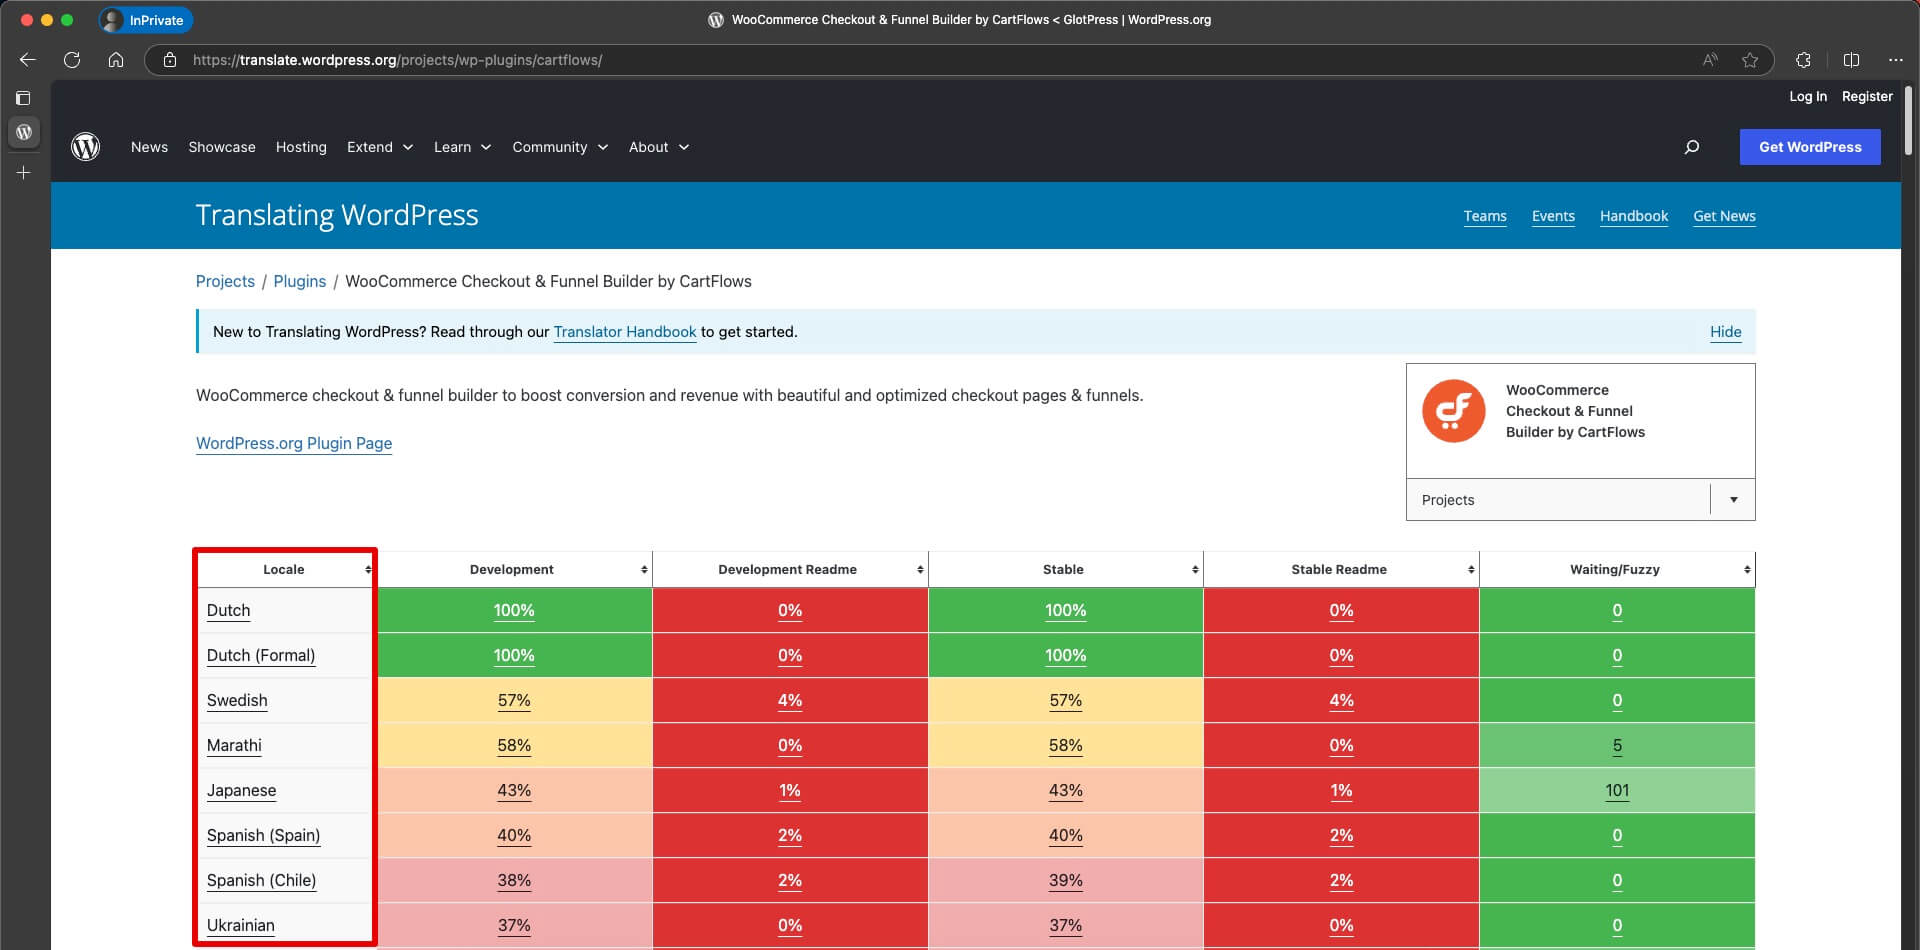Sort table by Locale column
This screenshot has height=950, width=1920.
(x=284, y=569)
